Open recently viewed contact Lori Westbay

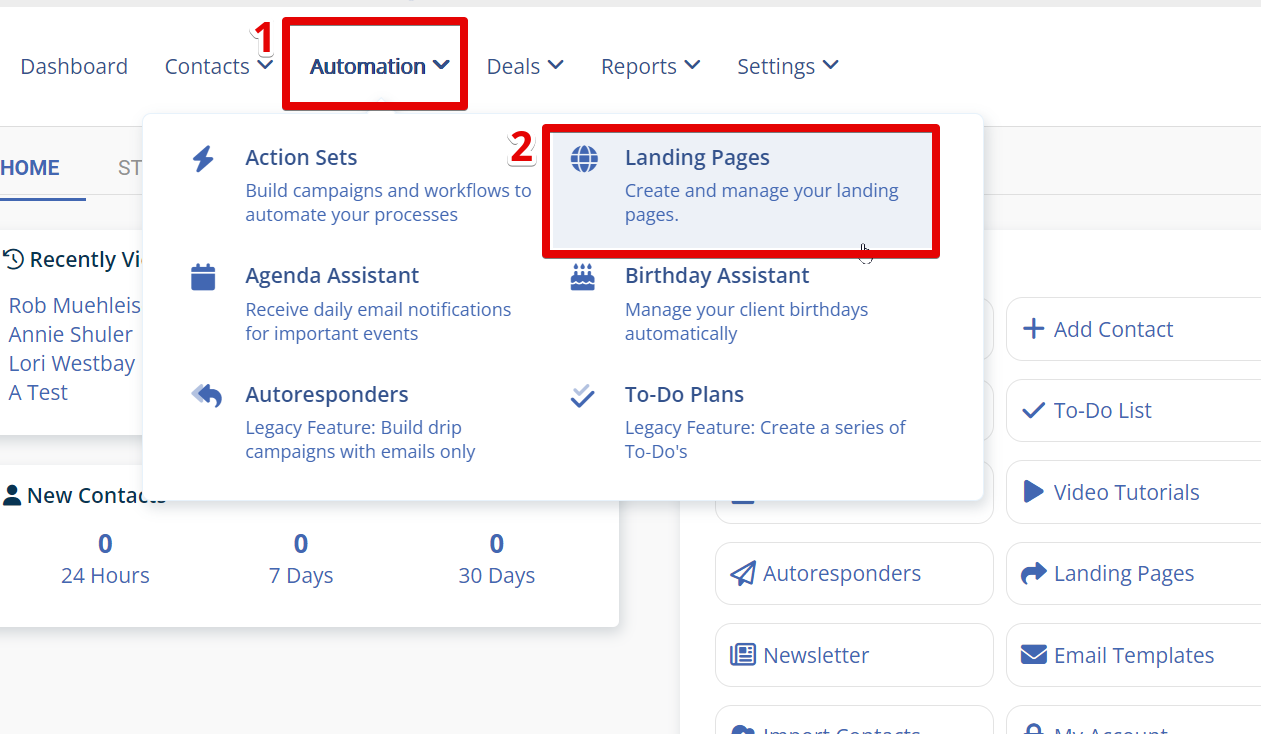(72, 363)
